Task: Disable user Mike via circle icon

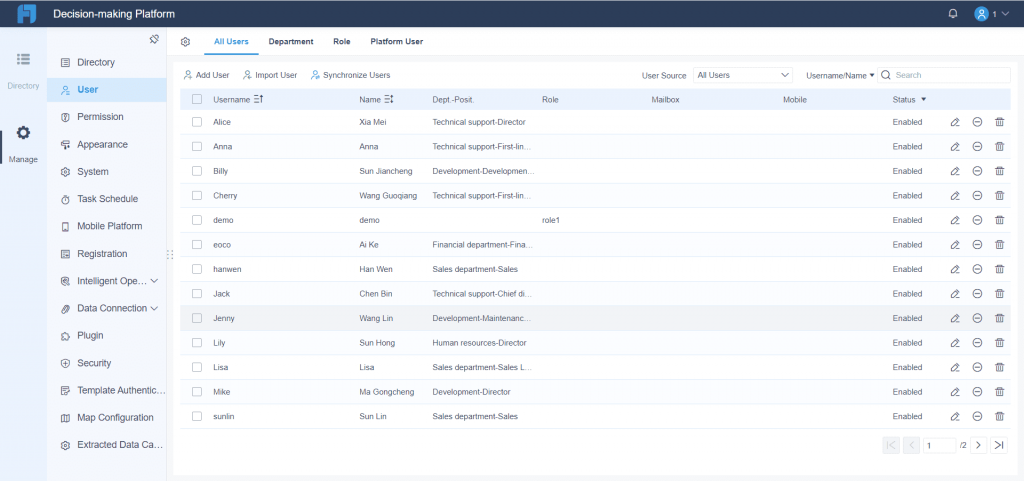Action: [x=977, y=392]
